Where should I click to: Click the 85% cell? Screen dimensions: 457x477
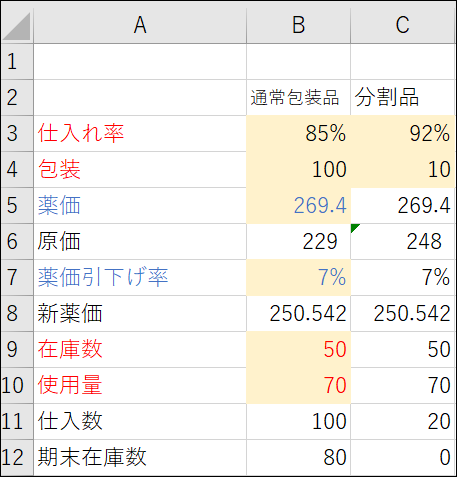[x=298, y=134]
